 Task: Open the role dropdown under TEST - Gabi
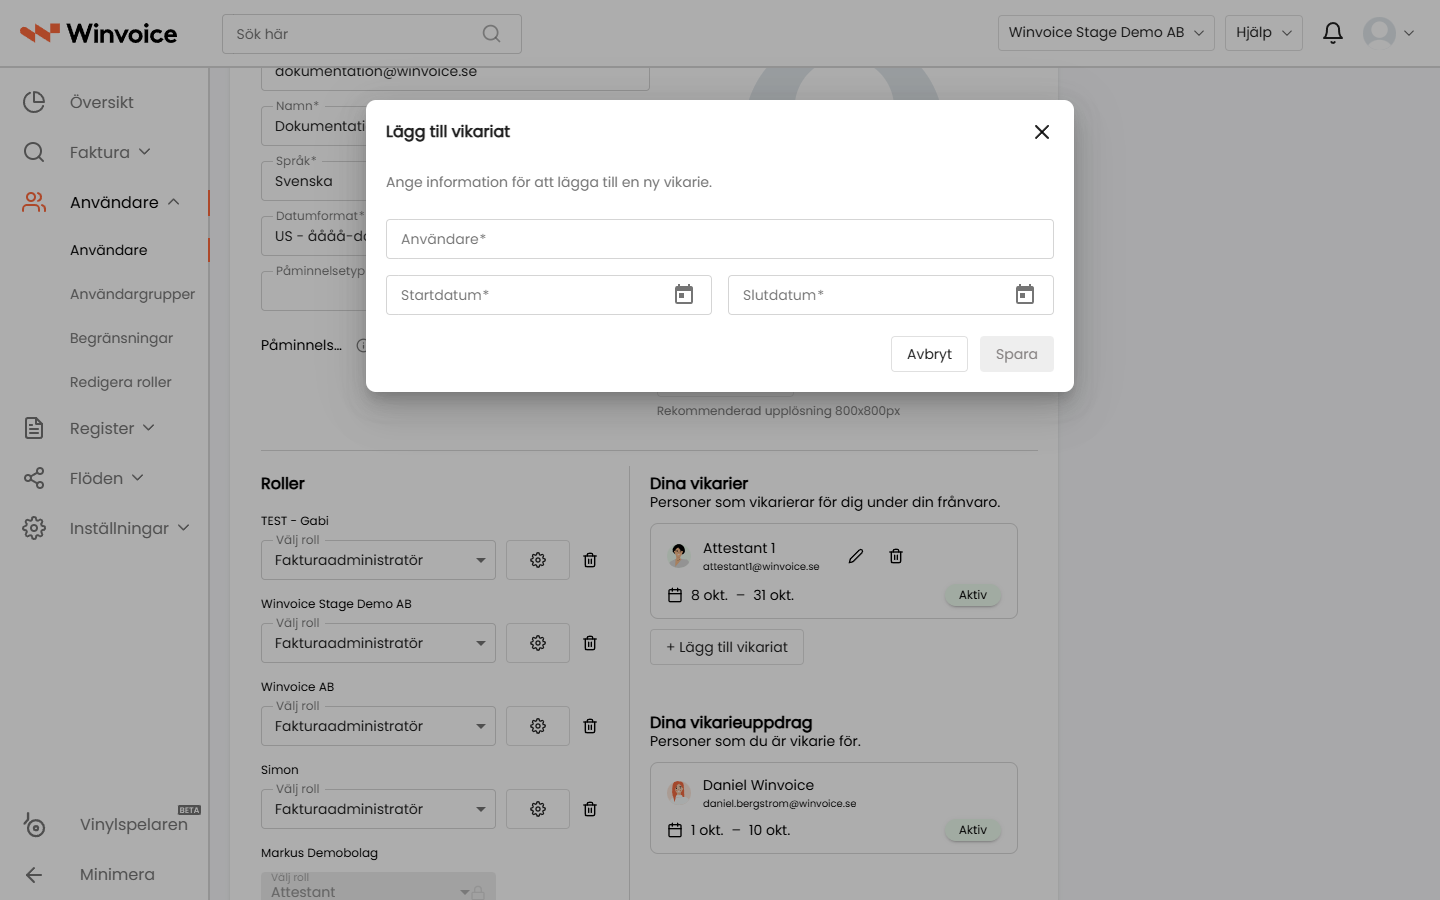(378, 560)
